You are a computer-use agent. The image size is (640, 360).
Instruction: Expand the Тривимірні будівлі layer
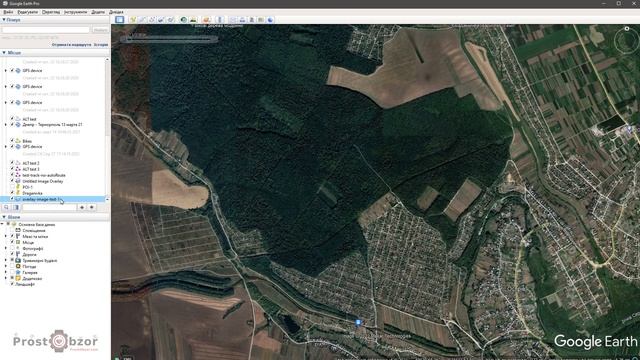(6, 260)
